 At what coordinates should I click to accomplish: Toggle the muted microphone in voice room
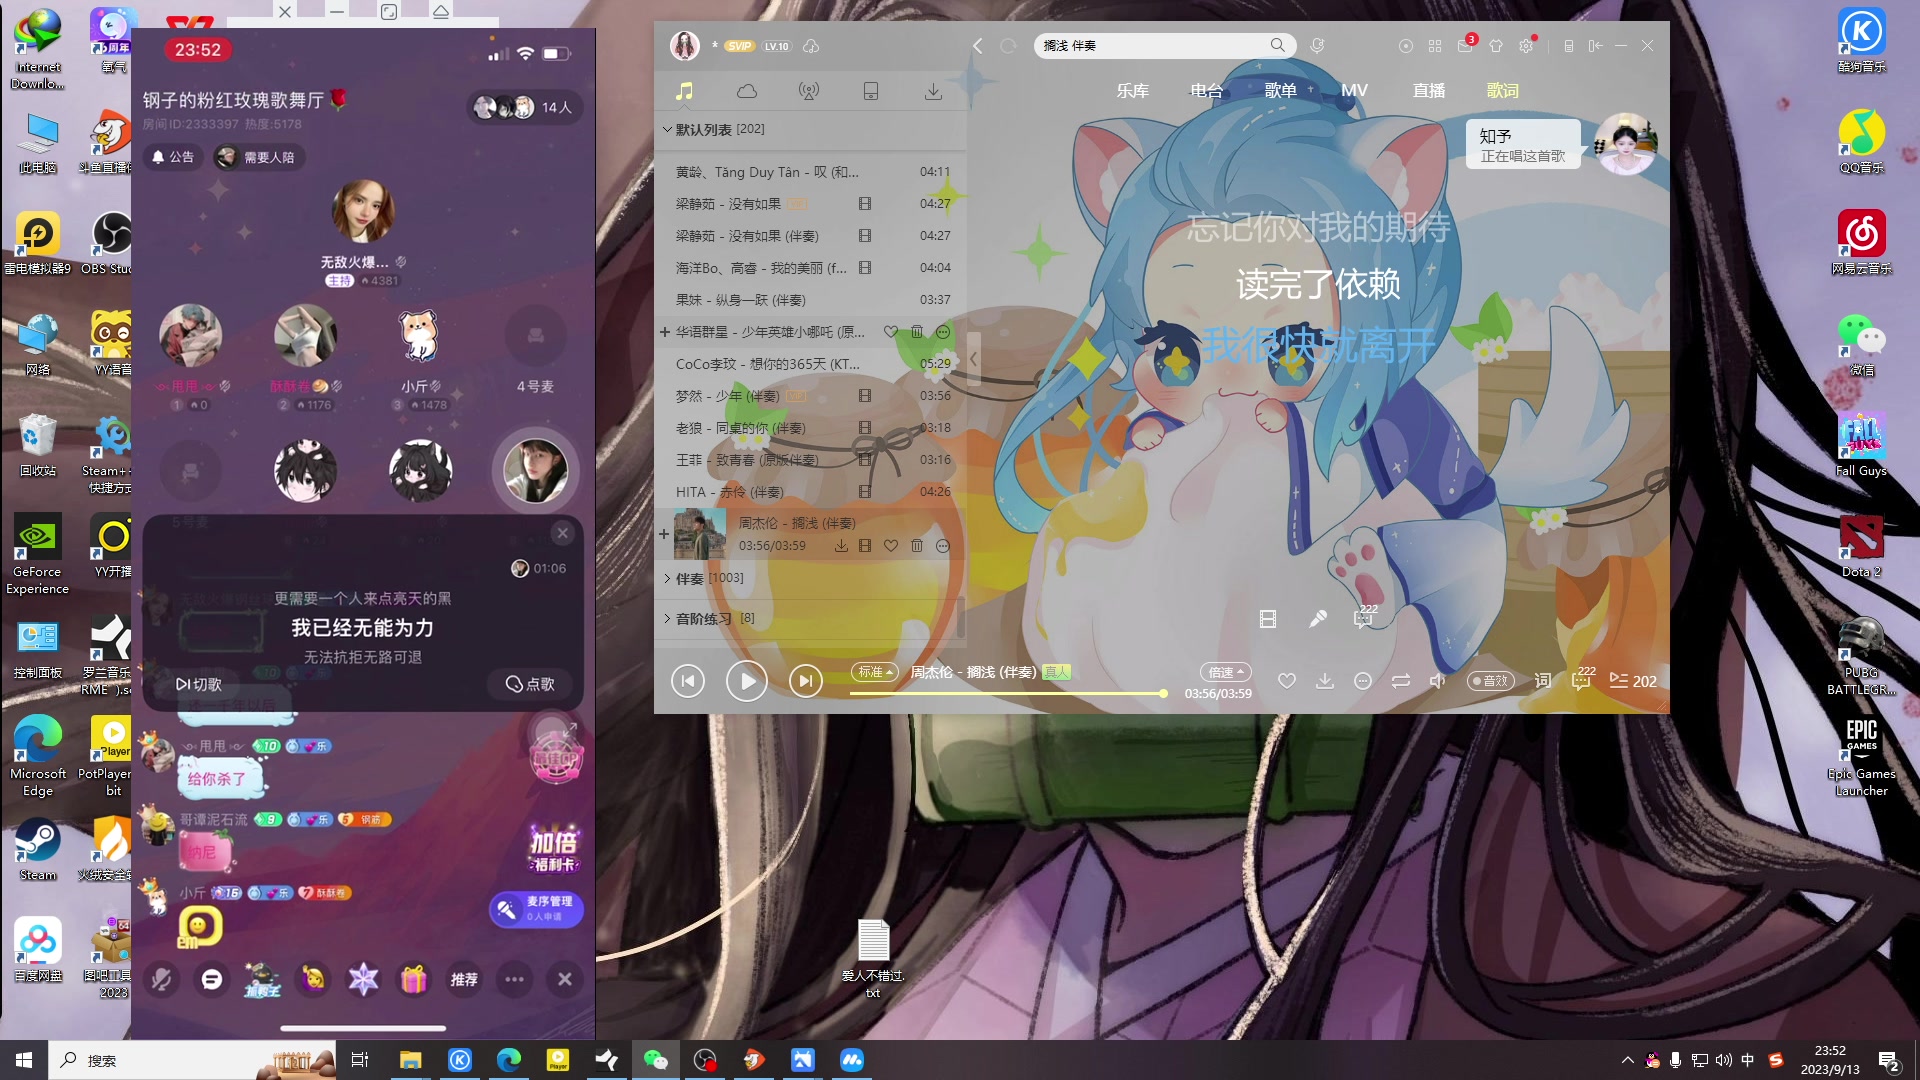(x=161, y=979)
